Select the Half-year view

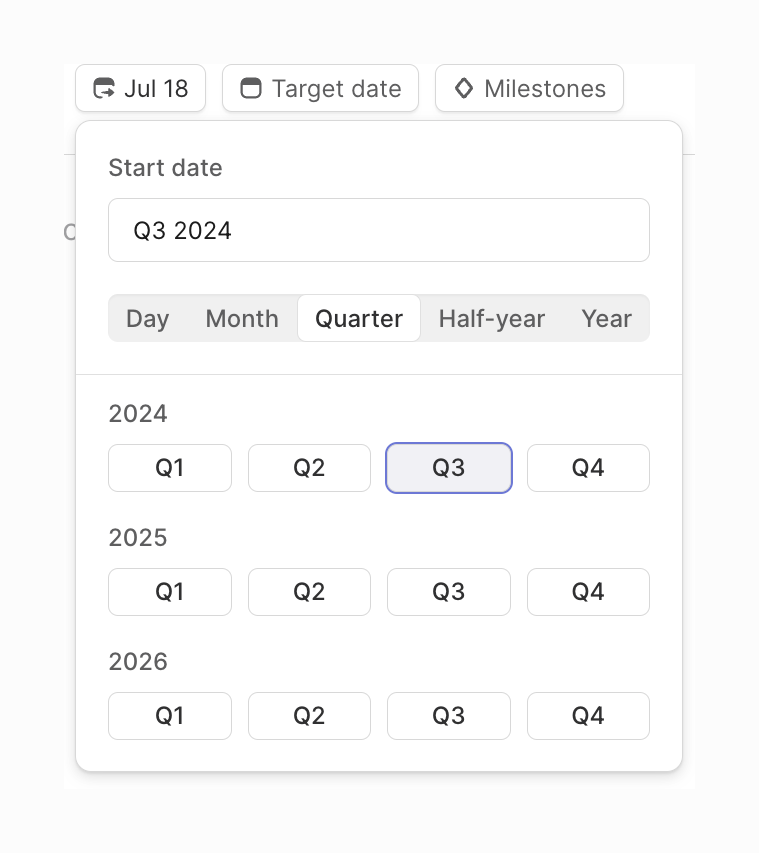click(492, 318)
